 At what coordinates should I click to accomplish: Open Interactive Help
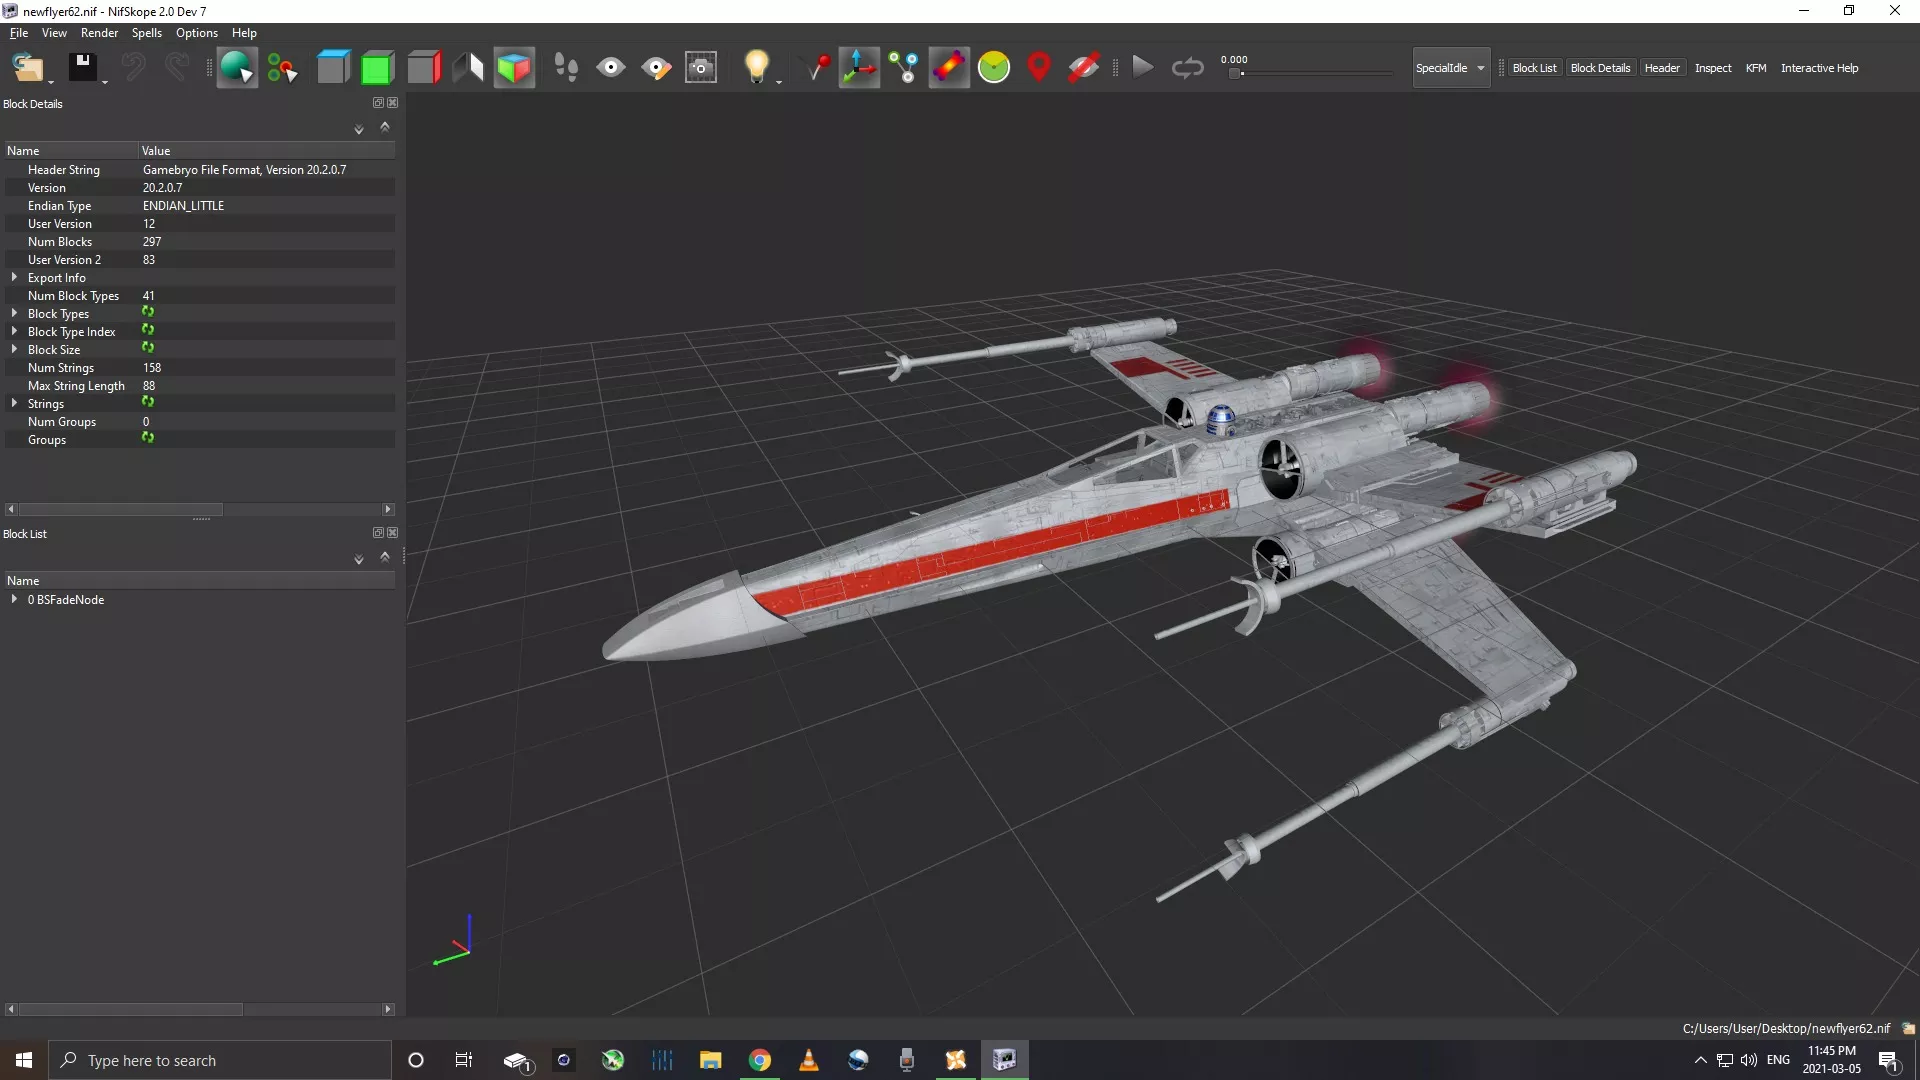coord(1819,68)
